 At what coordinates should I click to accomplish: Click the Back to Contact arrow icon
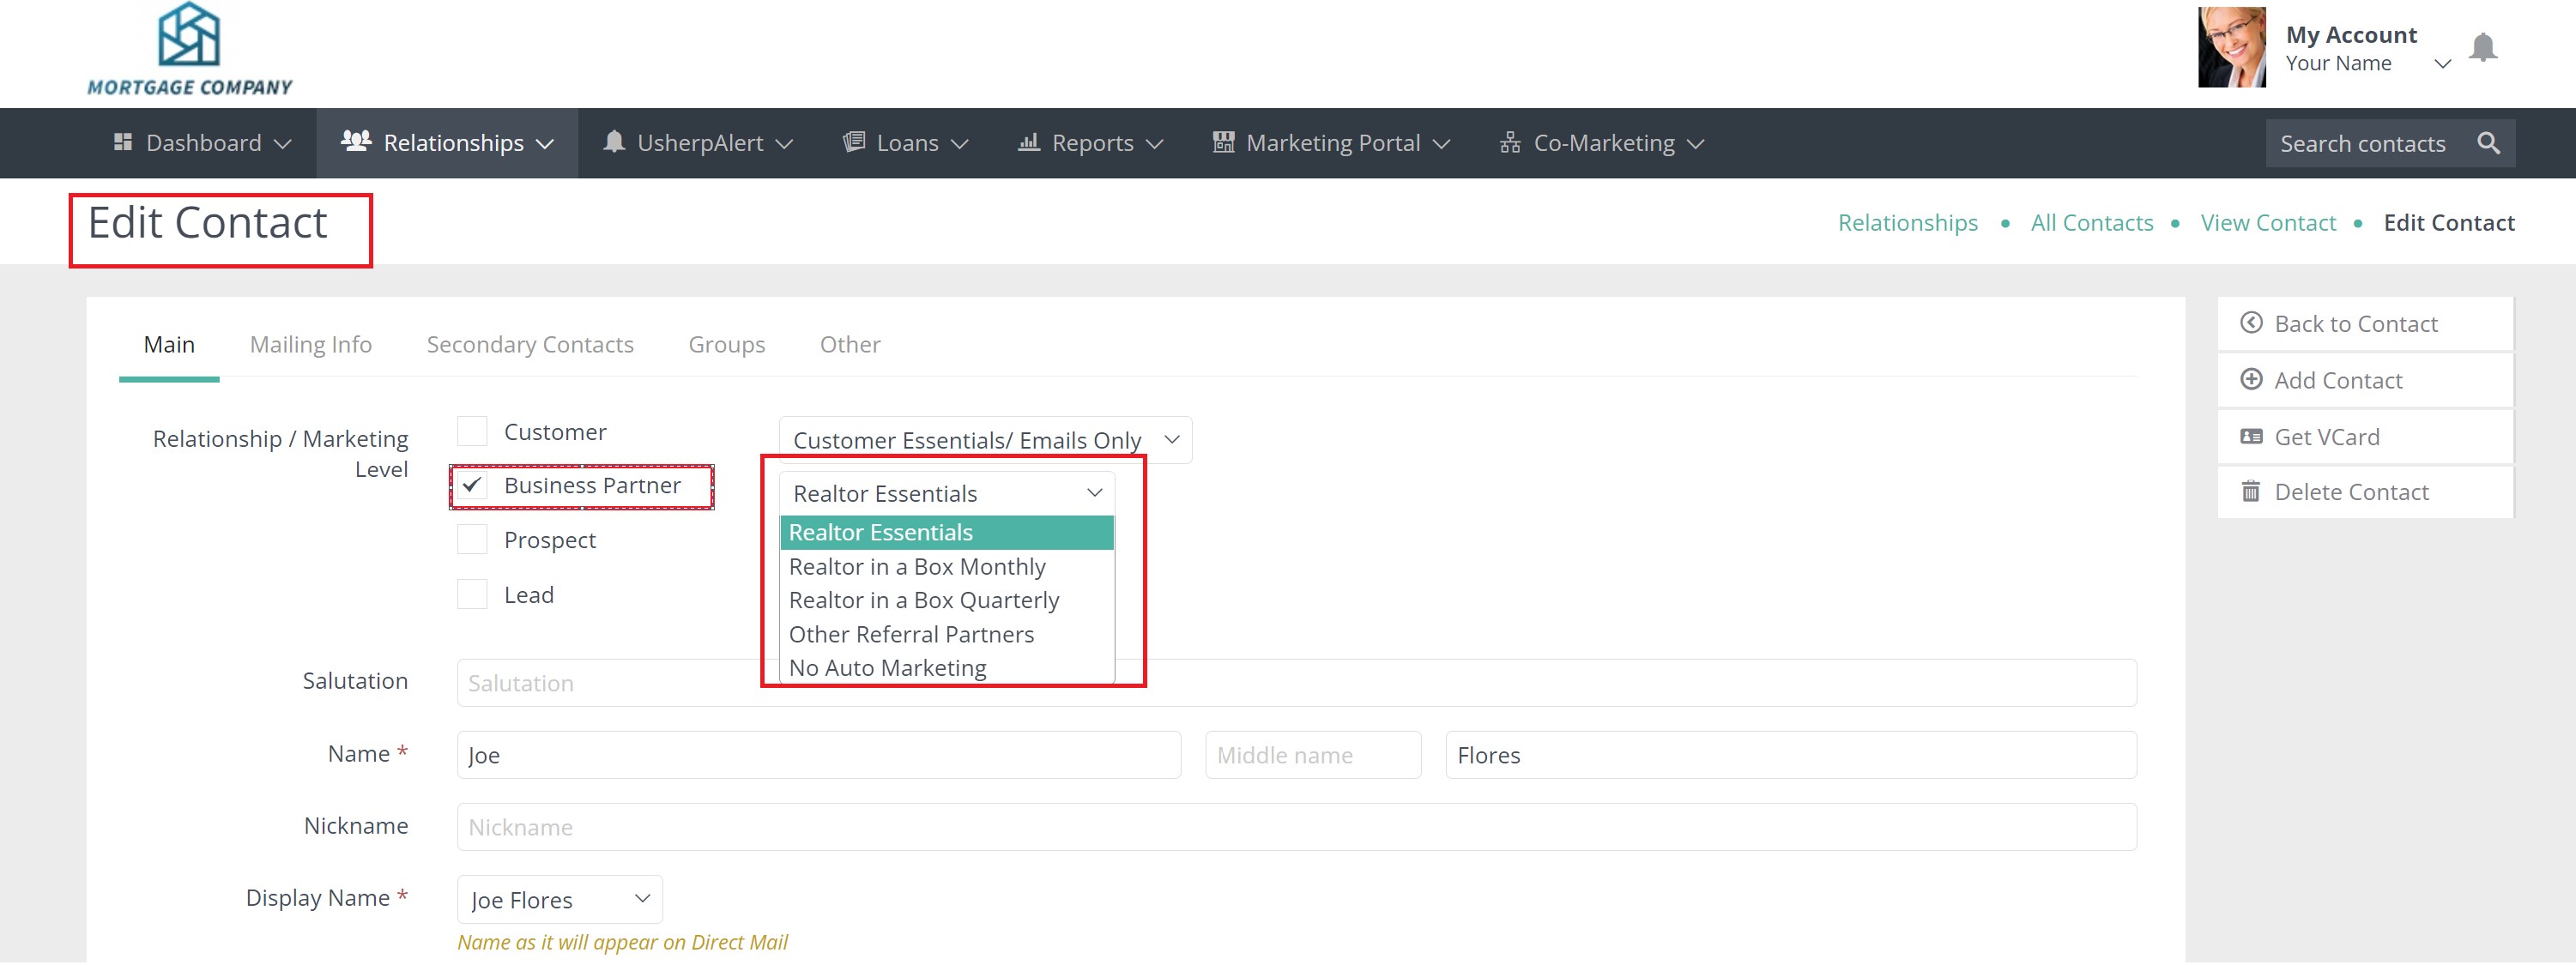click(2251, 323)
